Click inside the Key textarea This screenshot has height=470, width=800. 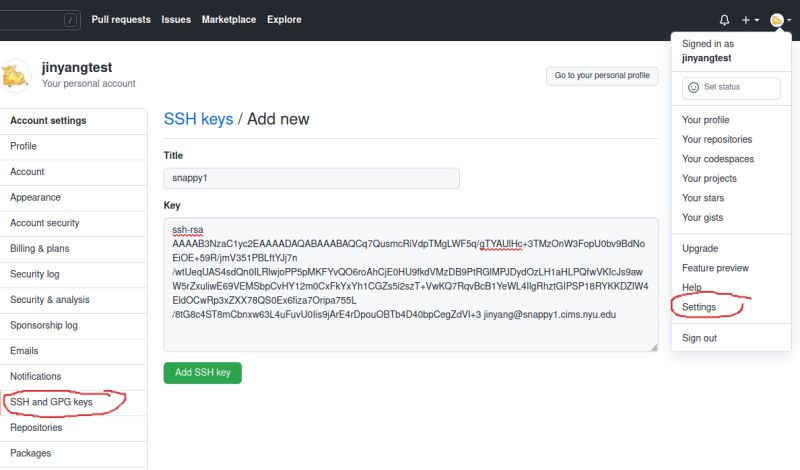pos(411,285)
